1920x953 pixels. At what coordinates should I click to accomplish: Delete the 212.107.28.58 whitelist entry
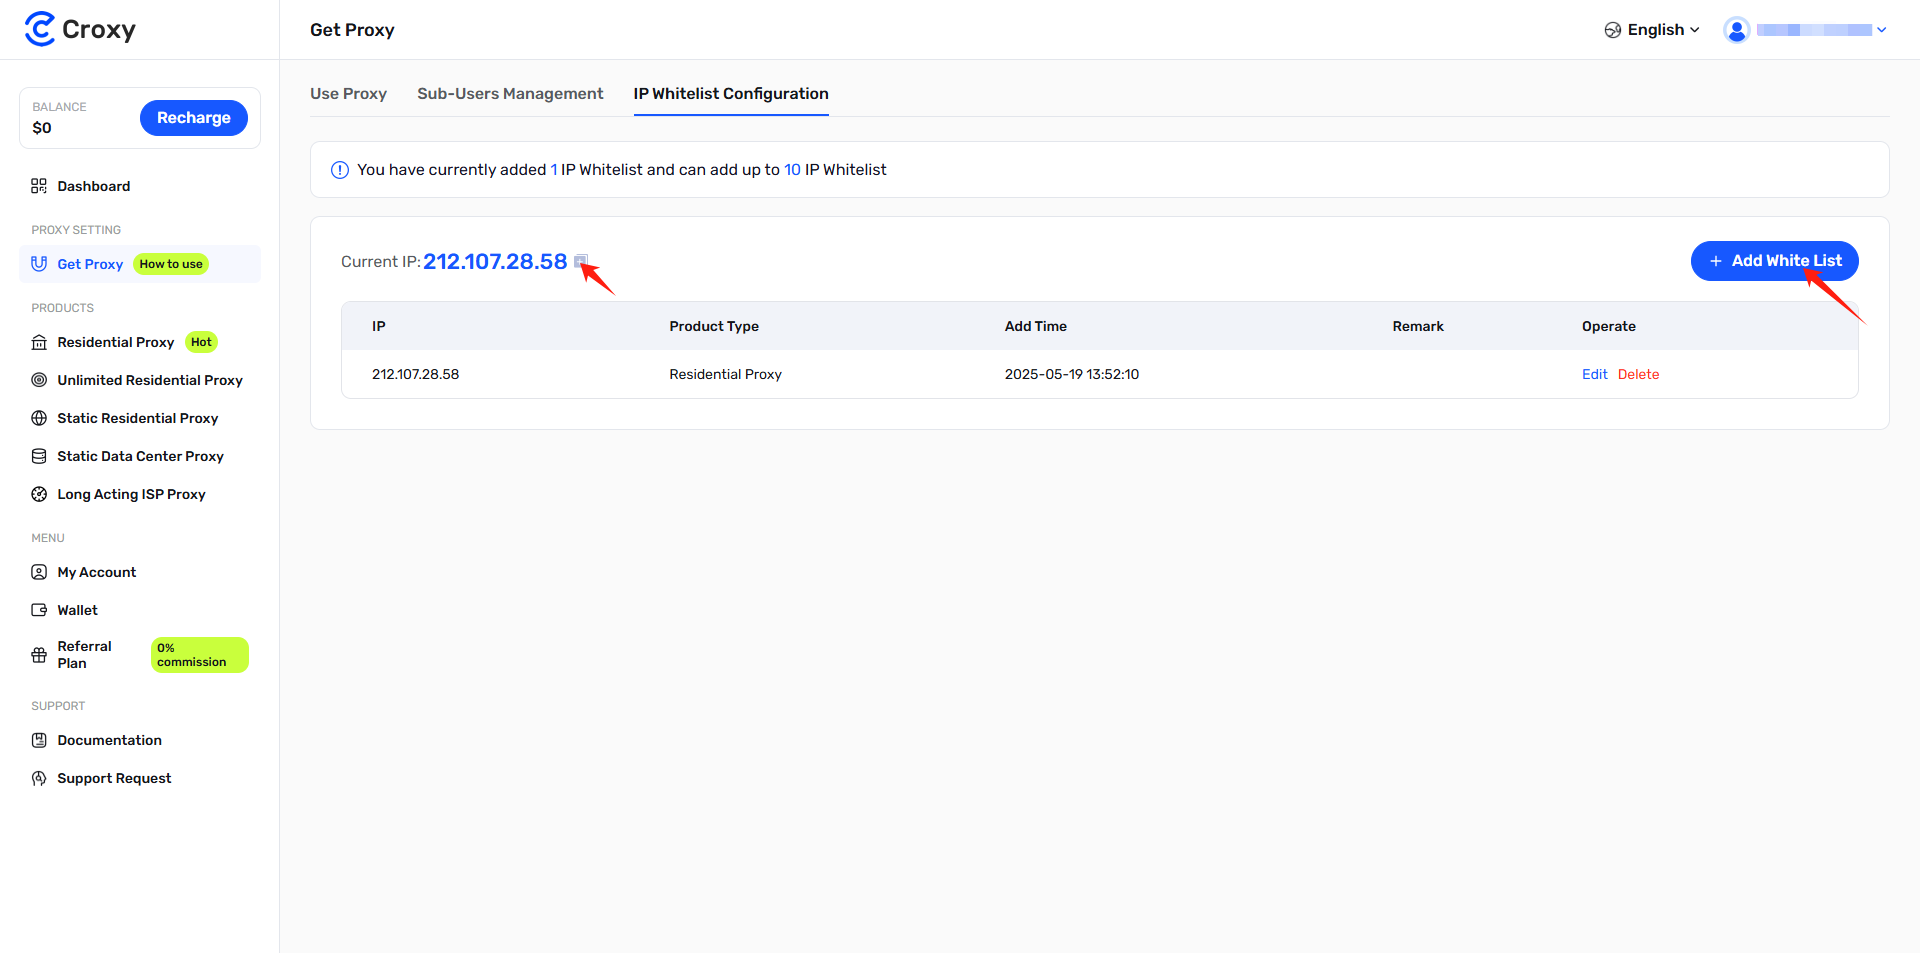click(x=1638, y=374)
